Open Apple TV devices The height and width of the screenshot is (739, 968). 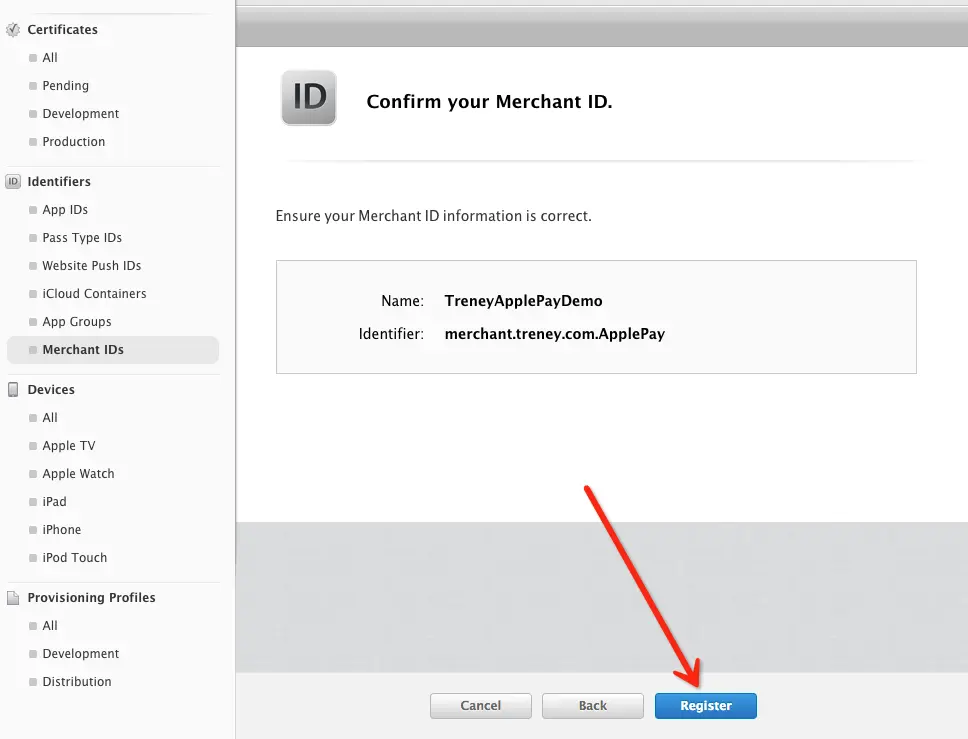coord(69,446)
